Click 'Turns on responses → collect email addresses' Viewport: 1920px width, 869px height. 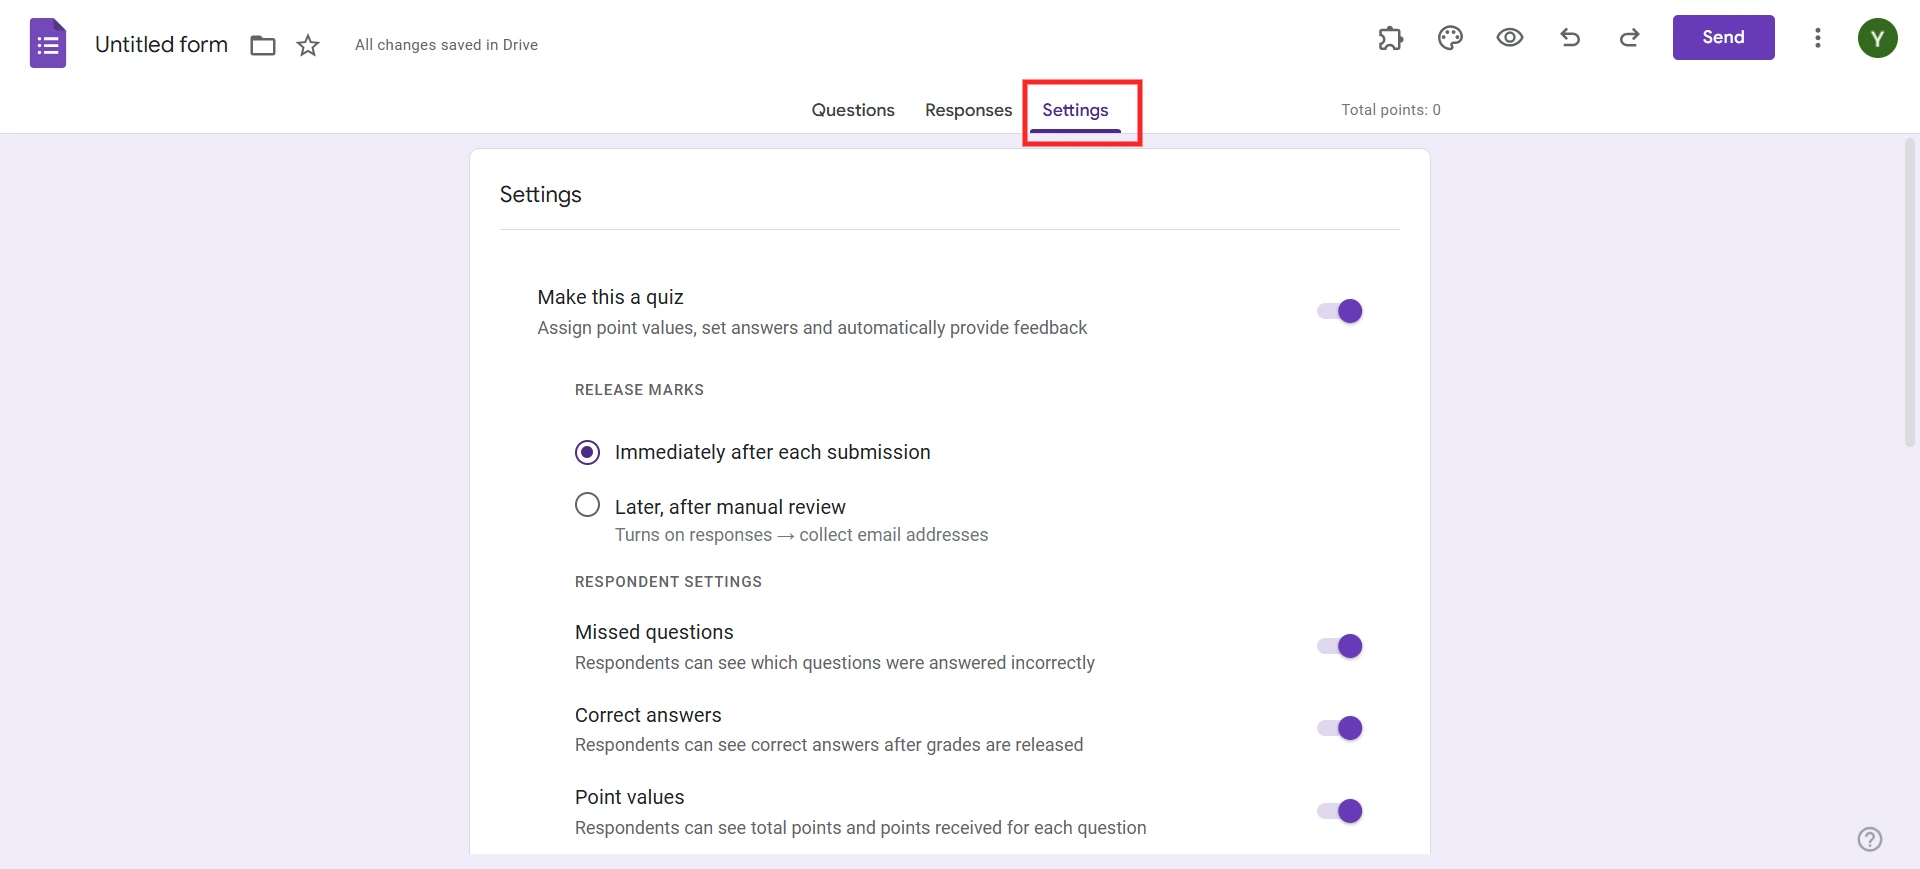(x=801, y=535)
